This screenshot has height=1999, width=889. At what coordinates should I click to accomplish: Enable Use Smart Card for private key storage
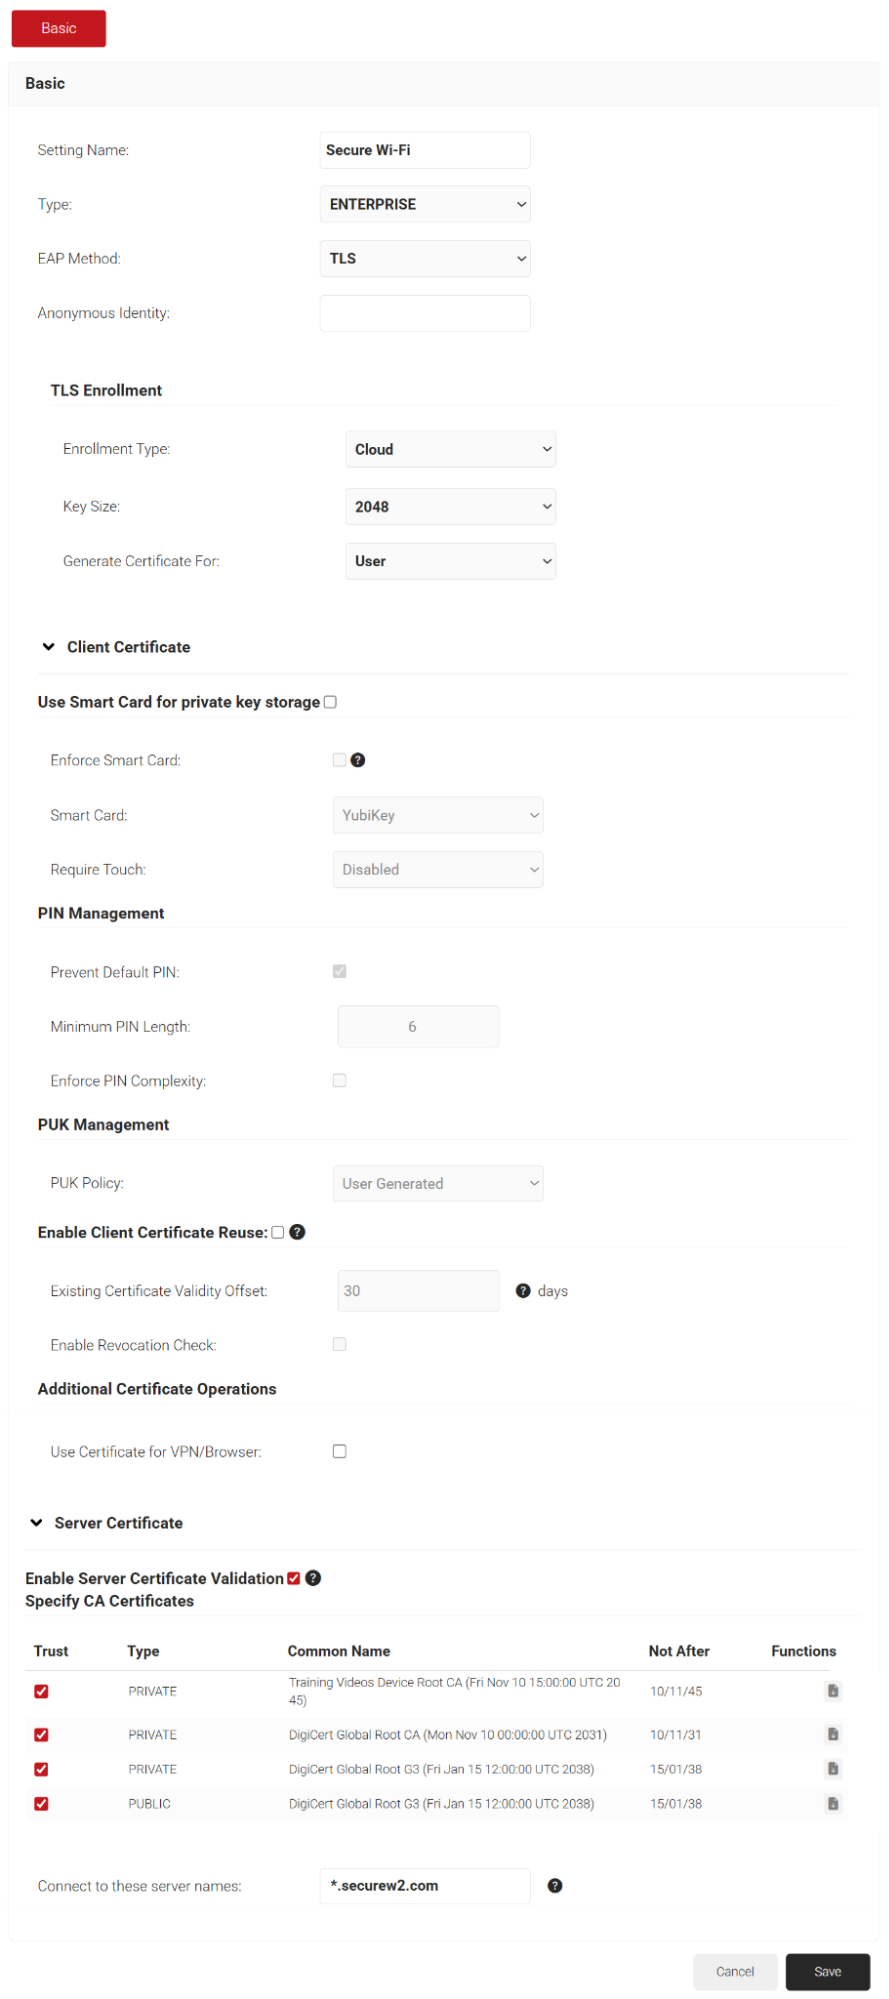[330, 702]
